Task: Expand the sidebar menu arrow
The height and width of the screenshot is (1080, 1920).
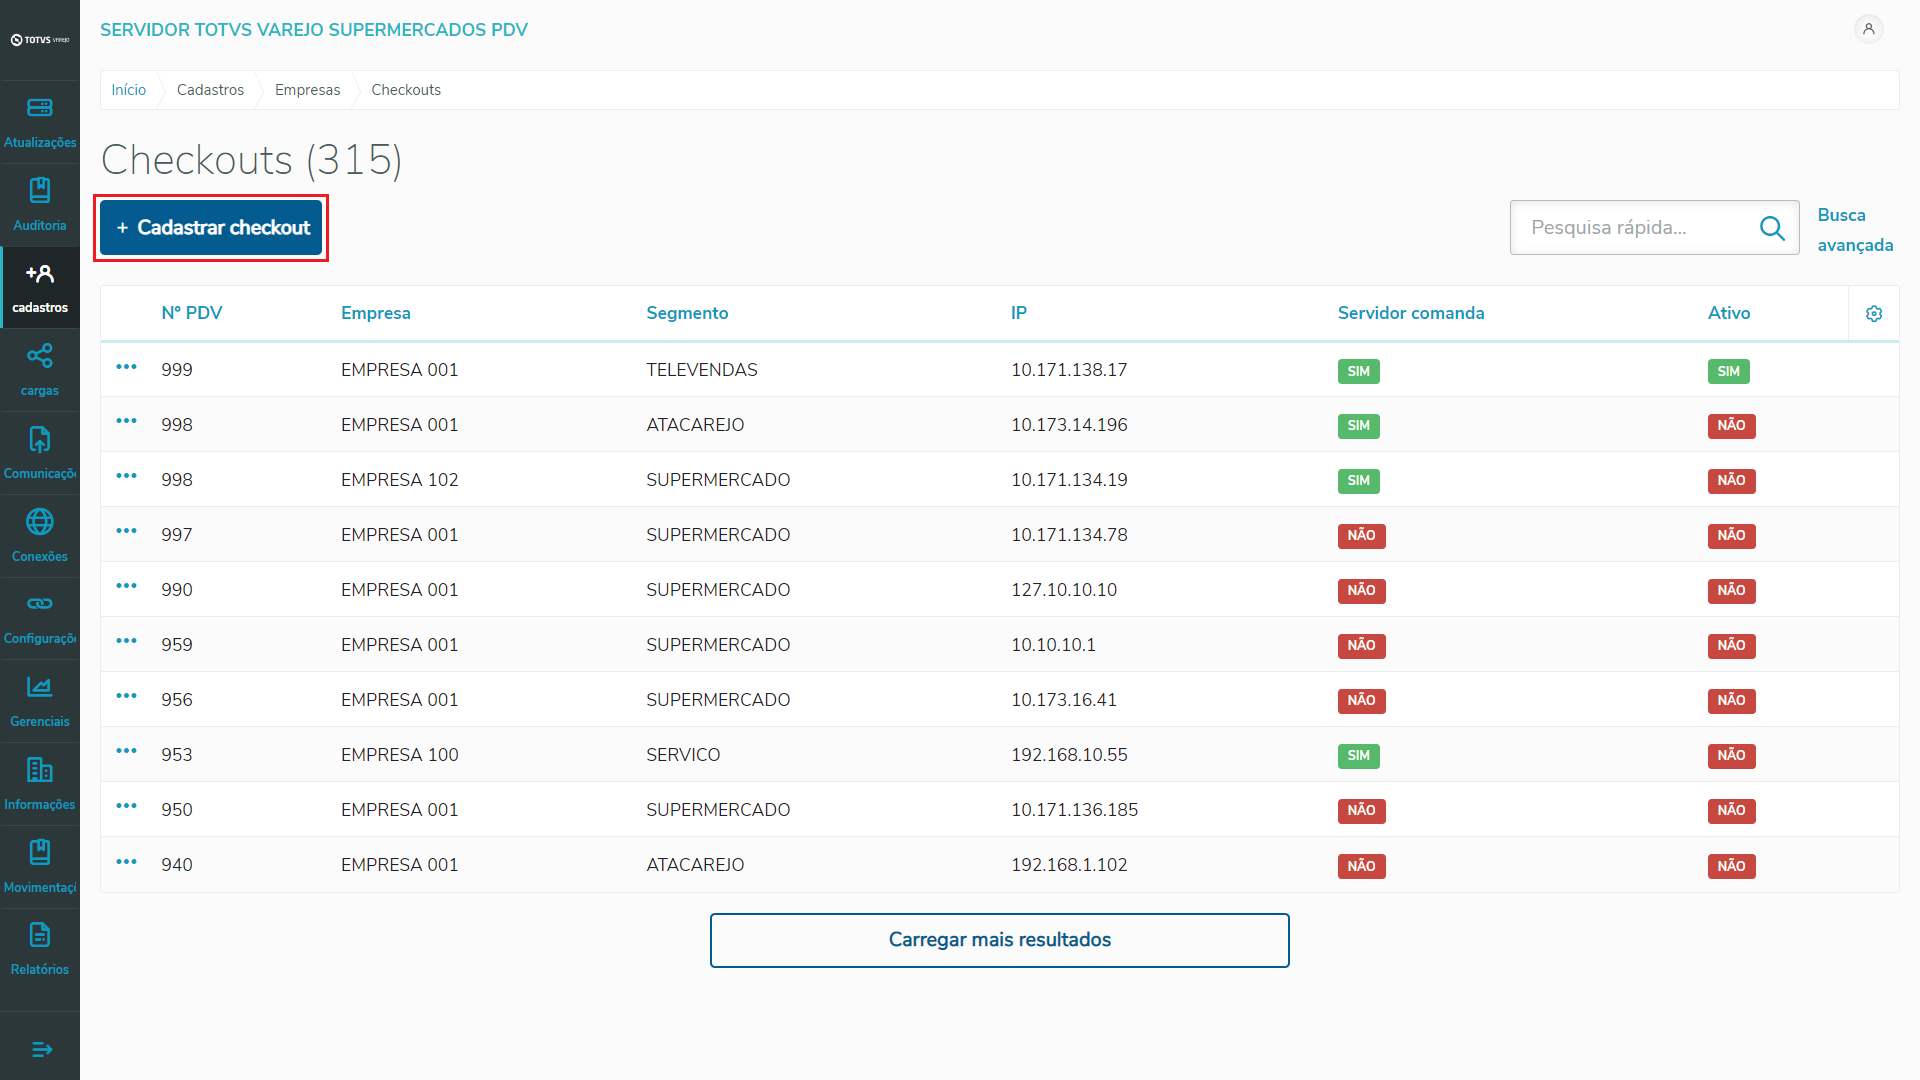Action: [41, 1049]
